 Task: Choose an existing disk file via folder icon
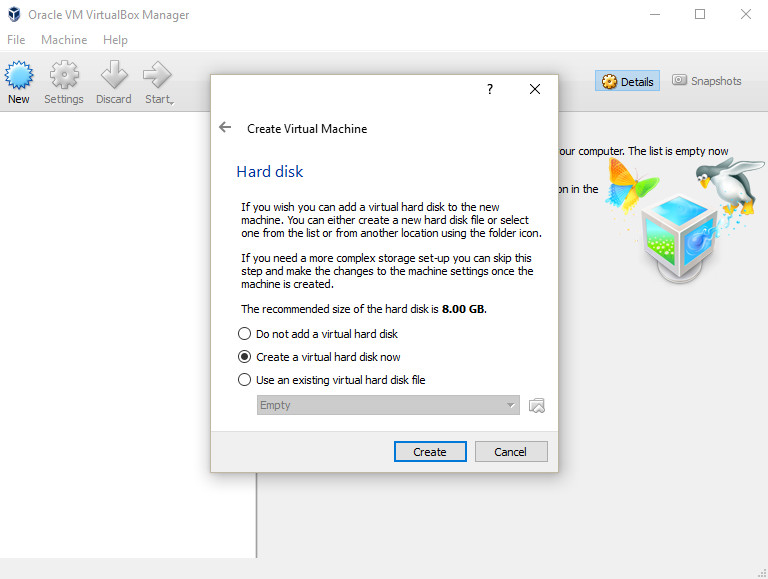pos(537,406)
